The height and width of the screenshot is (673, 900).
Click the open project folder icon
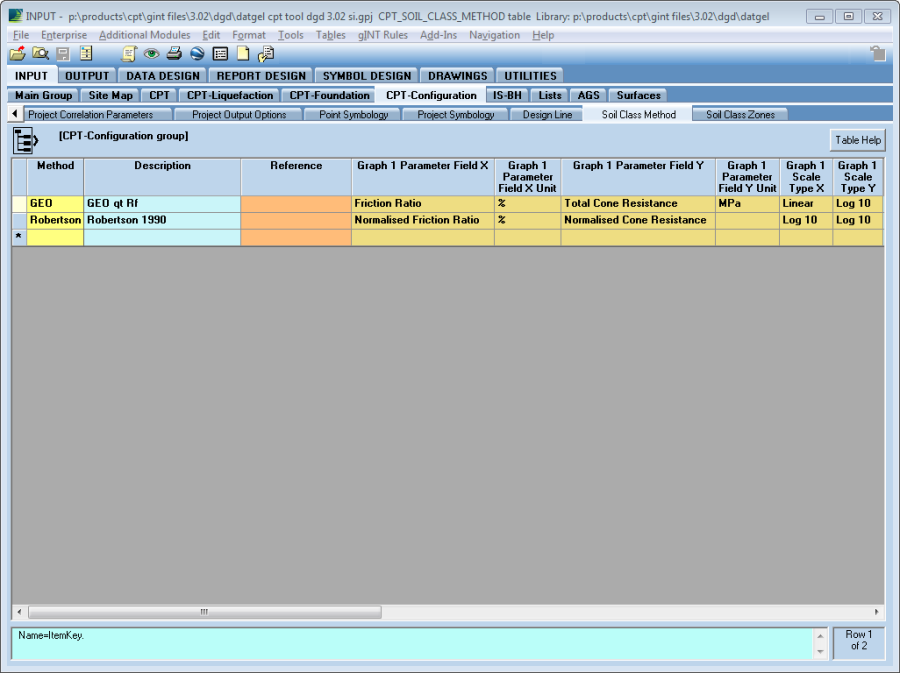point(17,54)
